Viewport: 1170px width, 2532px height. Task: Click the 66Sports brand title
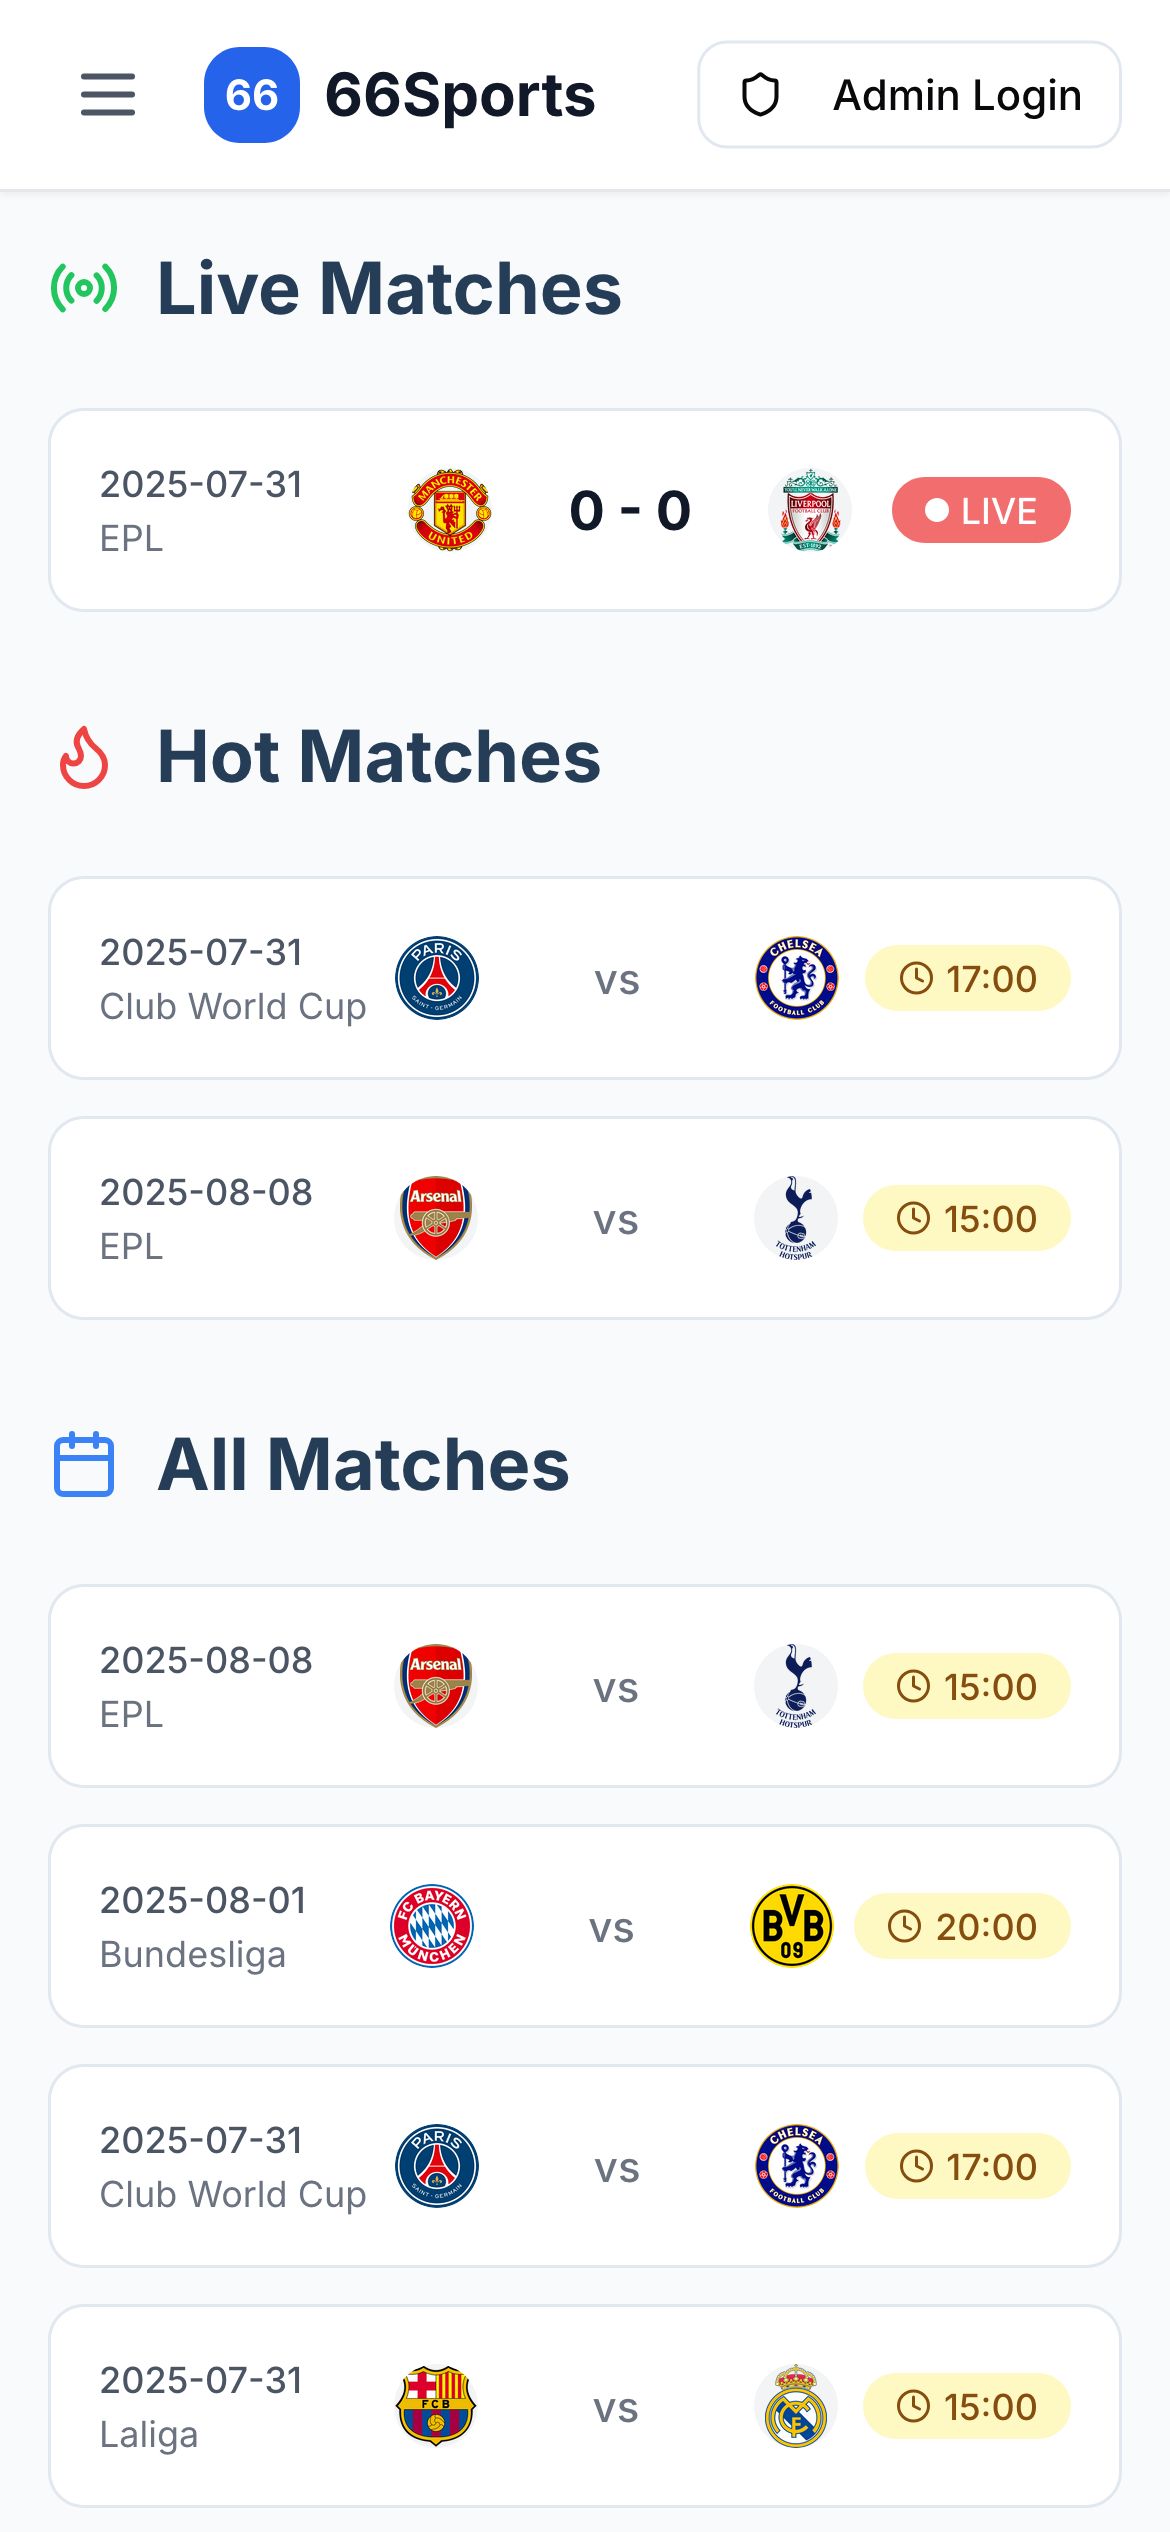click(x=460, y=95)
